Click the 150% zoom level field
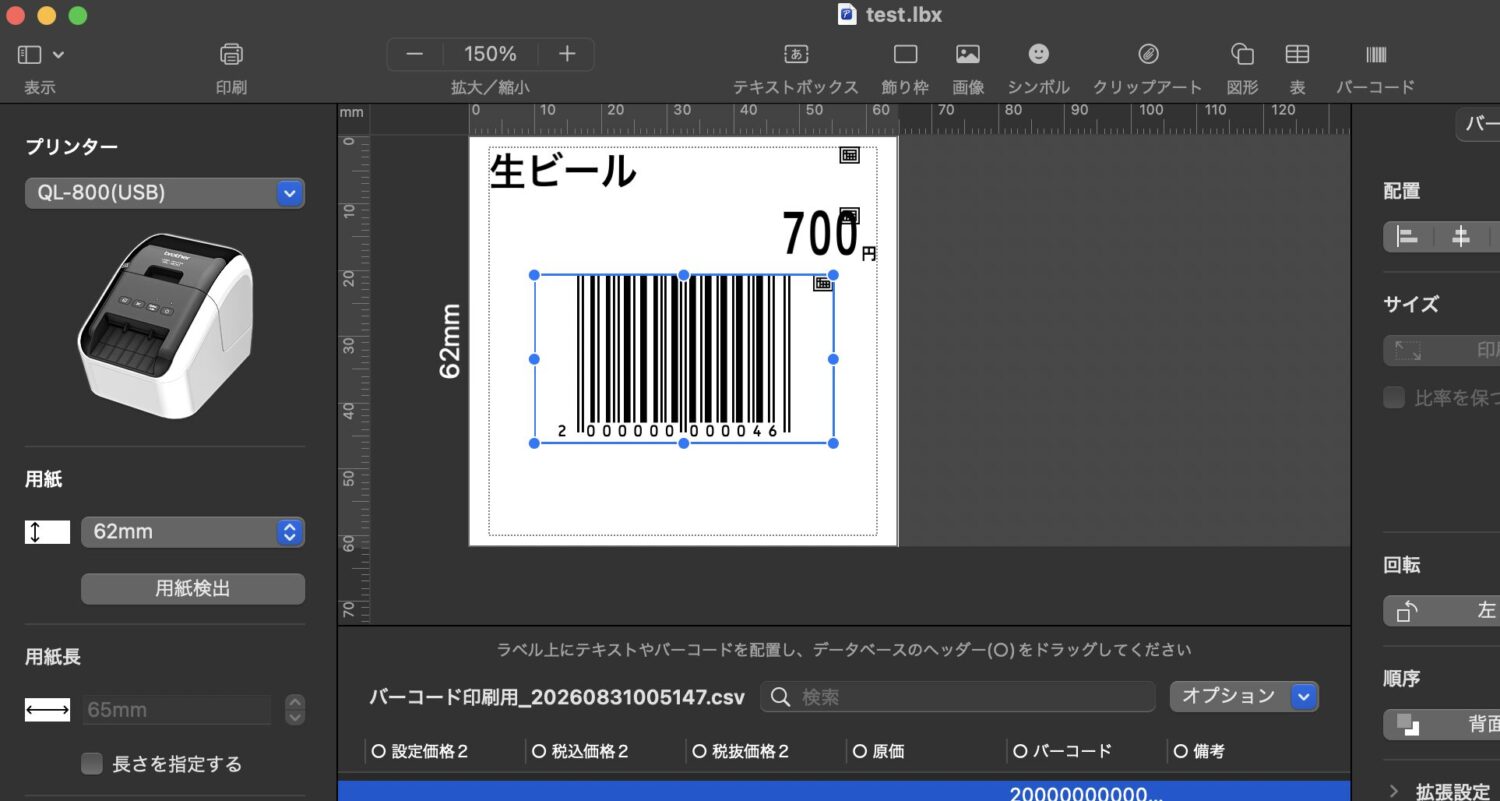Viewport: 1500px width, 801px height. point(490,54)
